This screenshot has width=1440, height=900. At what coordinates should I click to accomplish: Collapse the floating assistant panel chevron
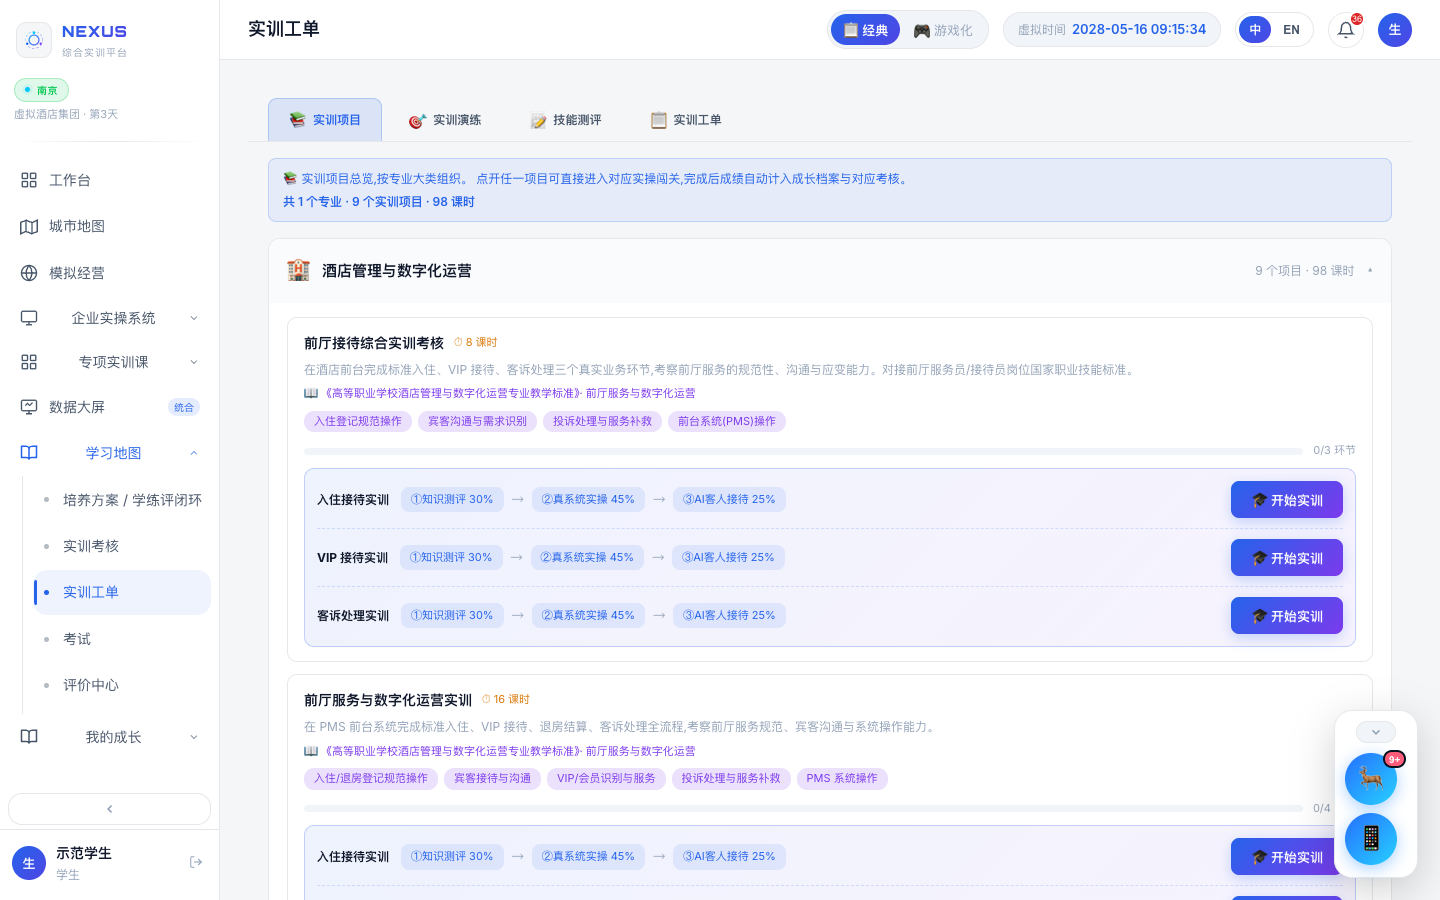coord(1376,732)
